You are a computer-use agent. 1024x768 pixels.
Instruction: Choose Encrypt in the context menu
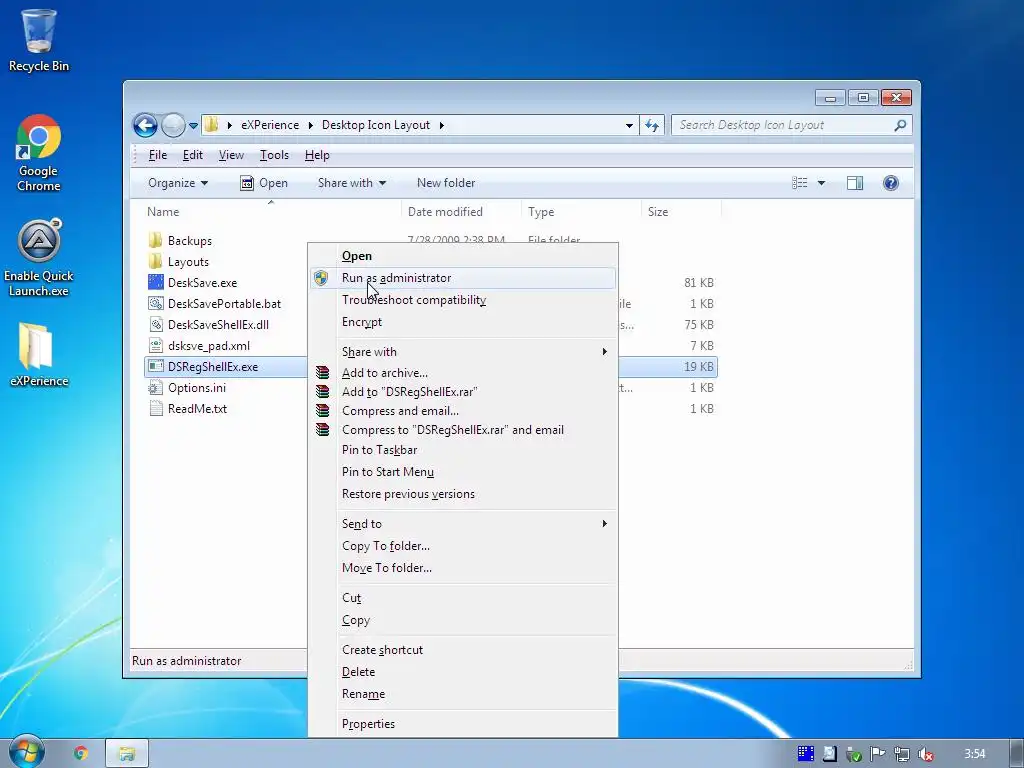pyautogui.click(x=463, y=322)
